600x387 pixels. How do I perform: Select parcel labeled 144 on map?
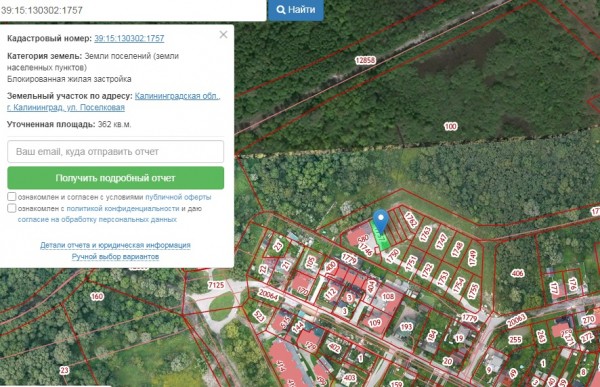click(x=298, y=327)
